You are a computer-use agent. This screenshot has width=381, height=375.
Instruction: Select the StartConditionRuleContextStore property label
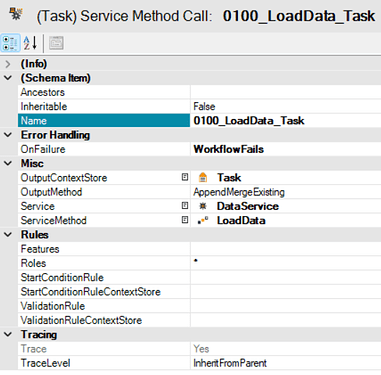click(x=90, y=292)
